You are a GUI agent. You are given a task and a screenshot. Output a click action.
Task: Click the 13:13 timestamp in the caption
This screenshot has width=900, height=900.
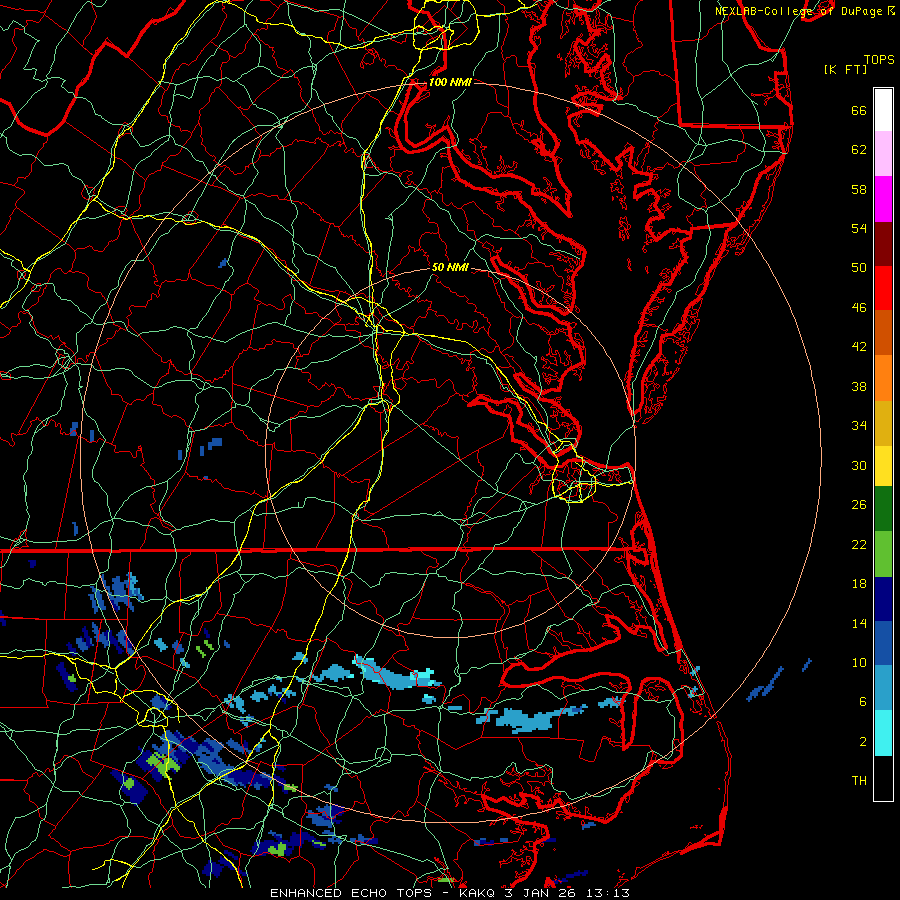point(608,893)
